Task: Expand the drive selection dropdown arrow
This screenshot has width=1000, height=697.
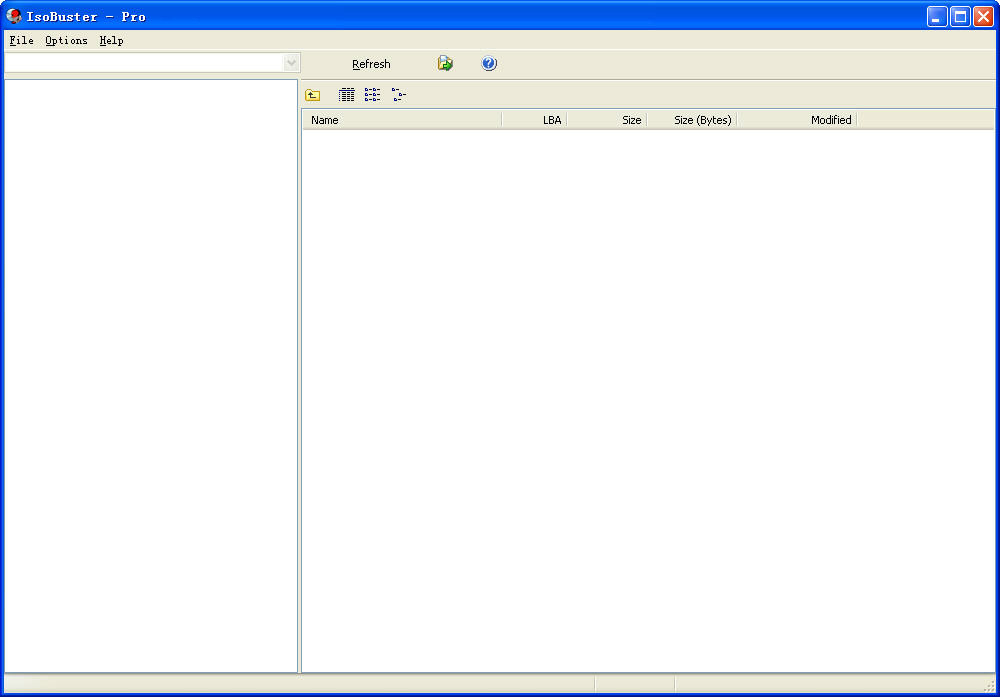Action: pyautogui.click(x=291, y=62)
